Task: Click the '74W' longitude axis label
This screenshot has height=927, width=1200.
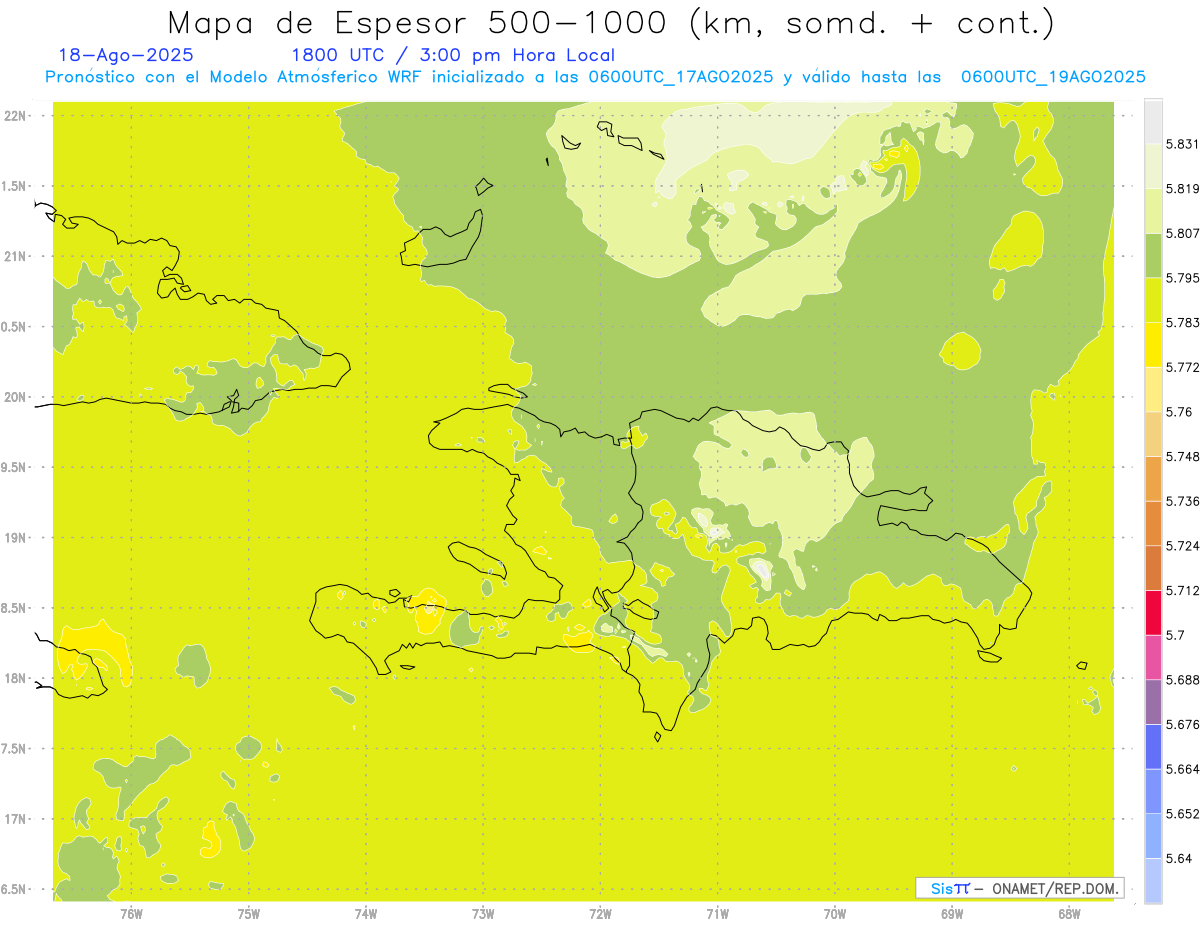Action: tap(366, 914)
